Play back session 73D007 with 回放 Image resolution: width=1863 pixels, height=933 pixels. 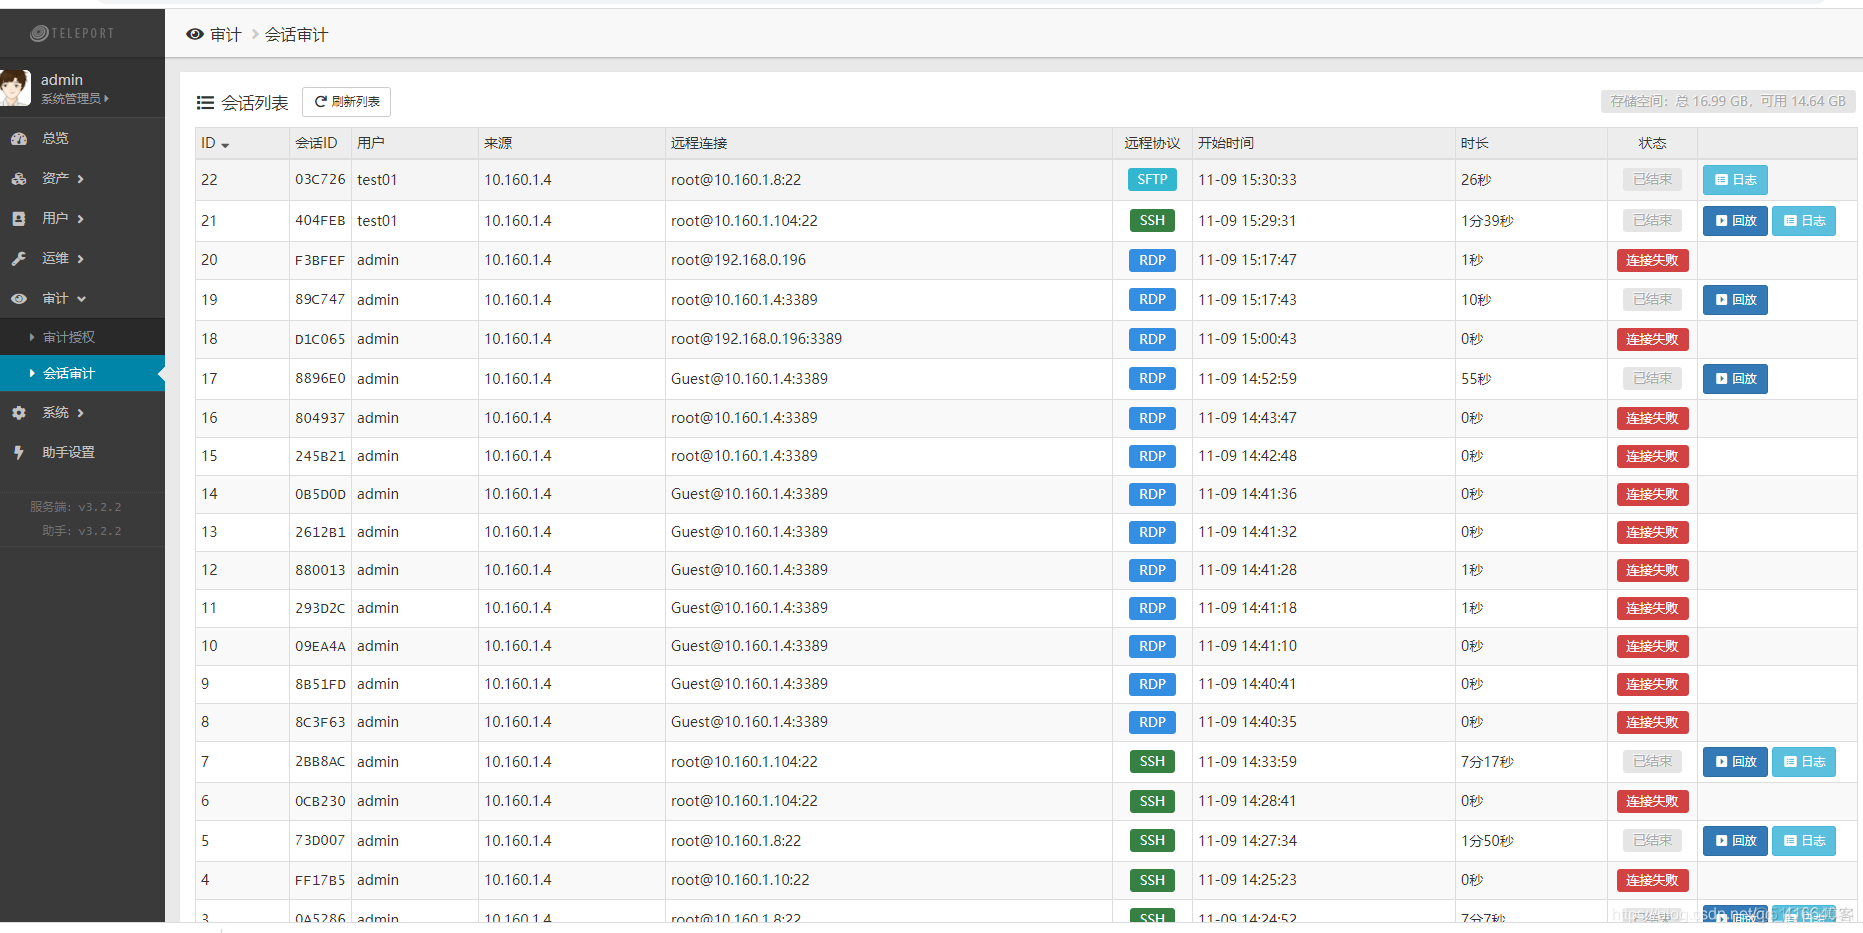pos(1735,841)
